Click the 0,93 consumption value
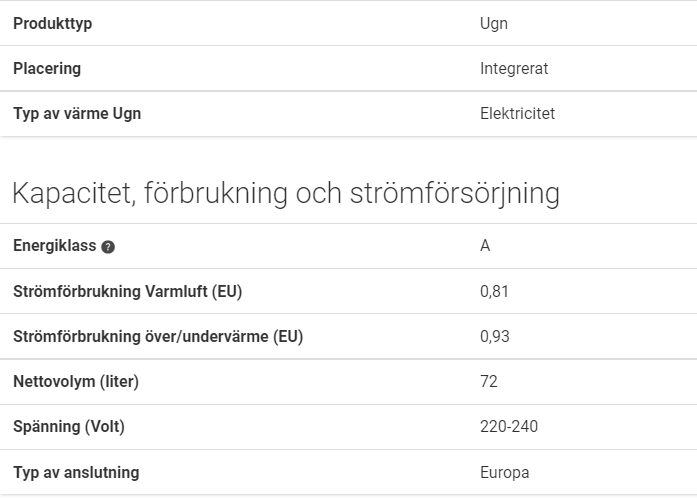The height and width of the screenshot is (502, 697). coord(495,337)
